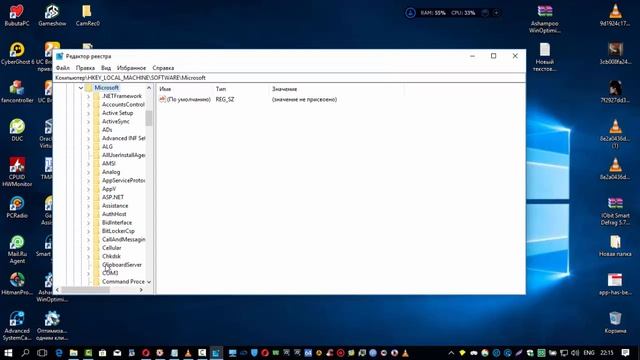Select the Analog key in tree
This screenshot has width=640, height=360.
pyautogui.click(x=111, y=172)
